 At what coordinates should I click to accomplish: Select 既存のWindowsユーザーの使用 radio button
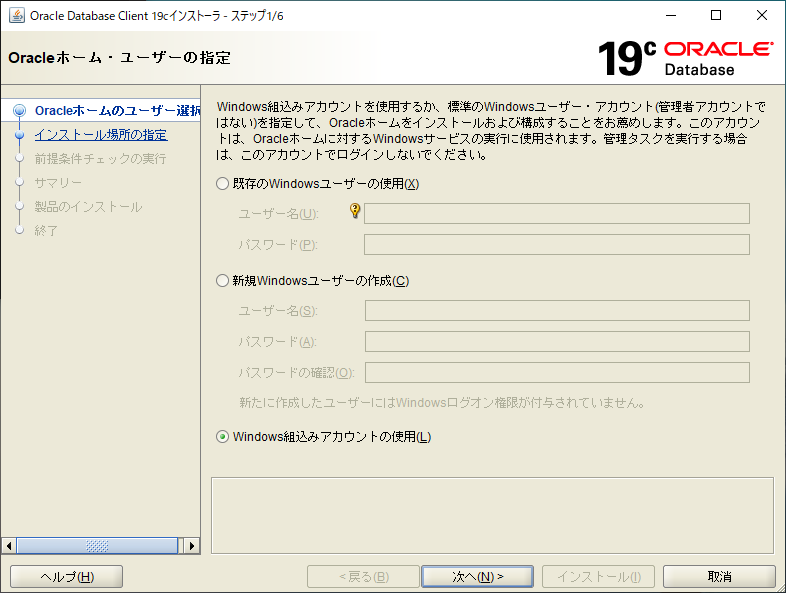pos(222,184)
